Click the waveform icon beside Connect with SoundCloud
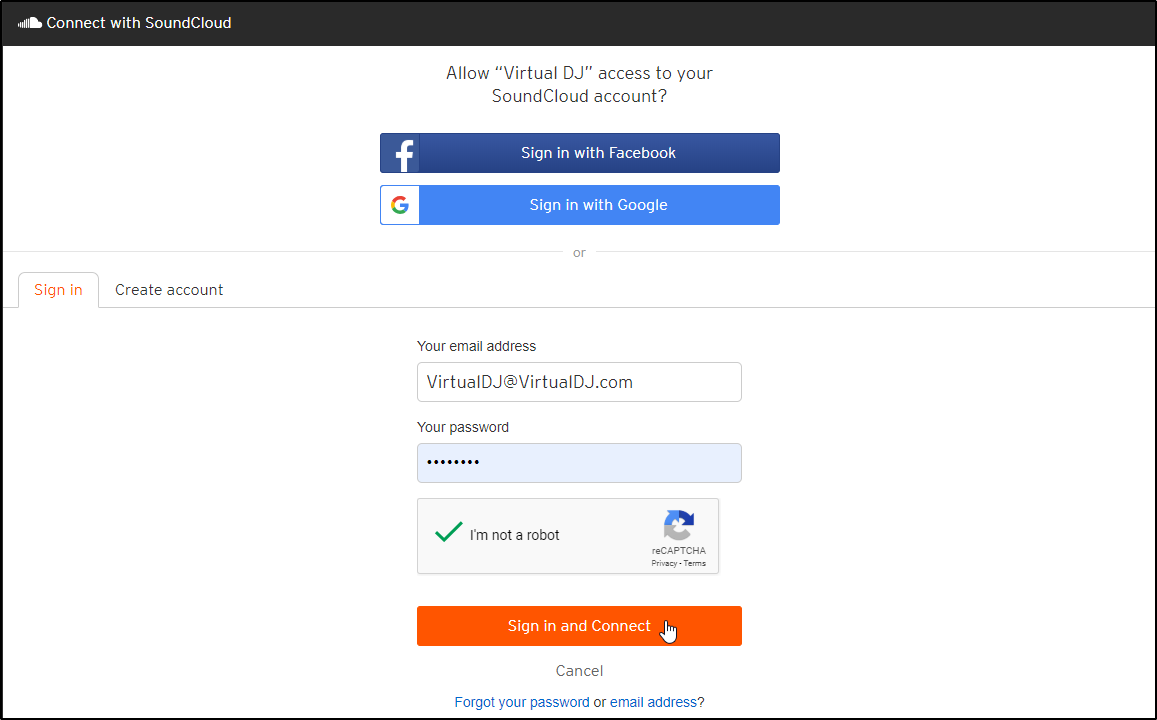This screenshot has width=1157, height=720. (28, 22)
